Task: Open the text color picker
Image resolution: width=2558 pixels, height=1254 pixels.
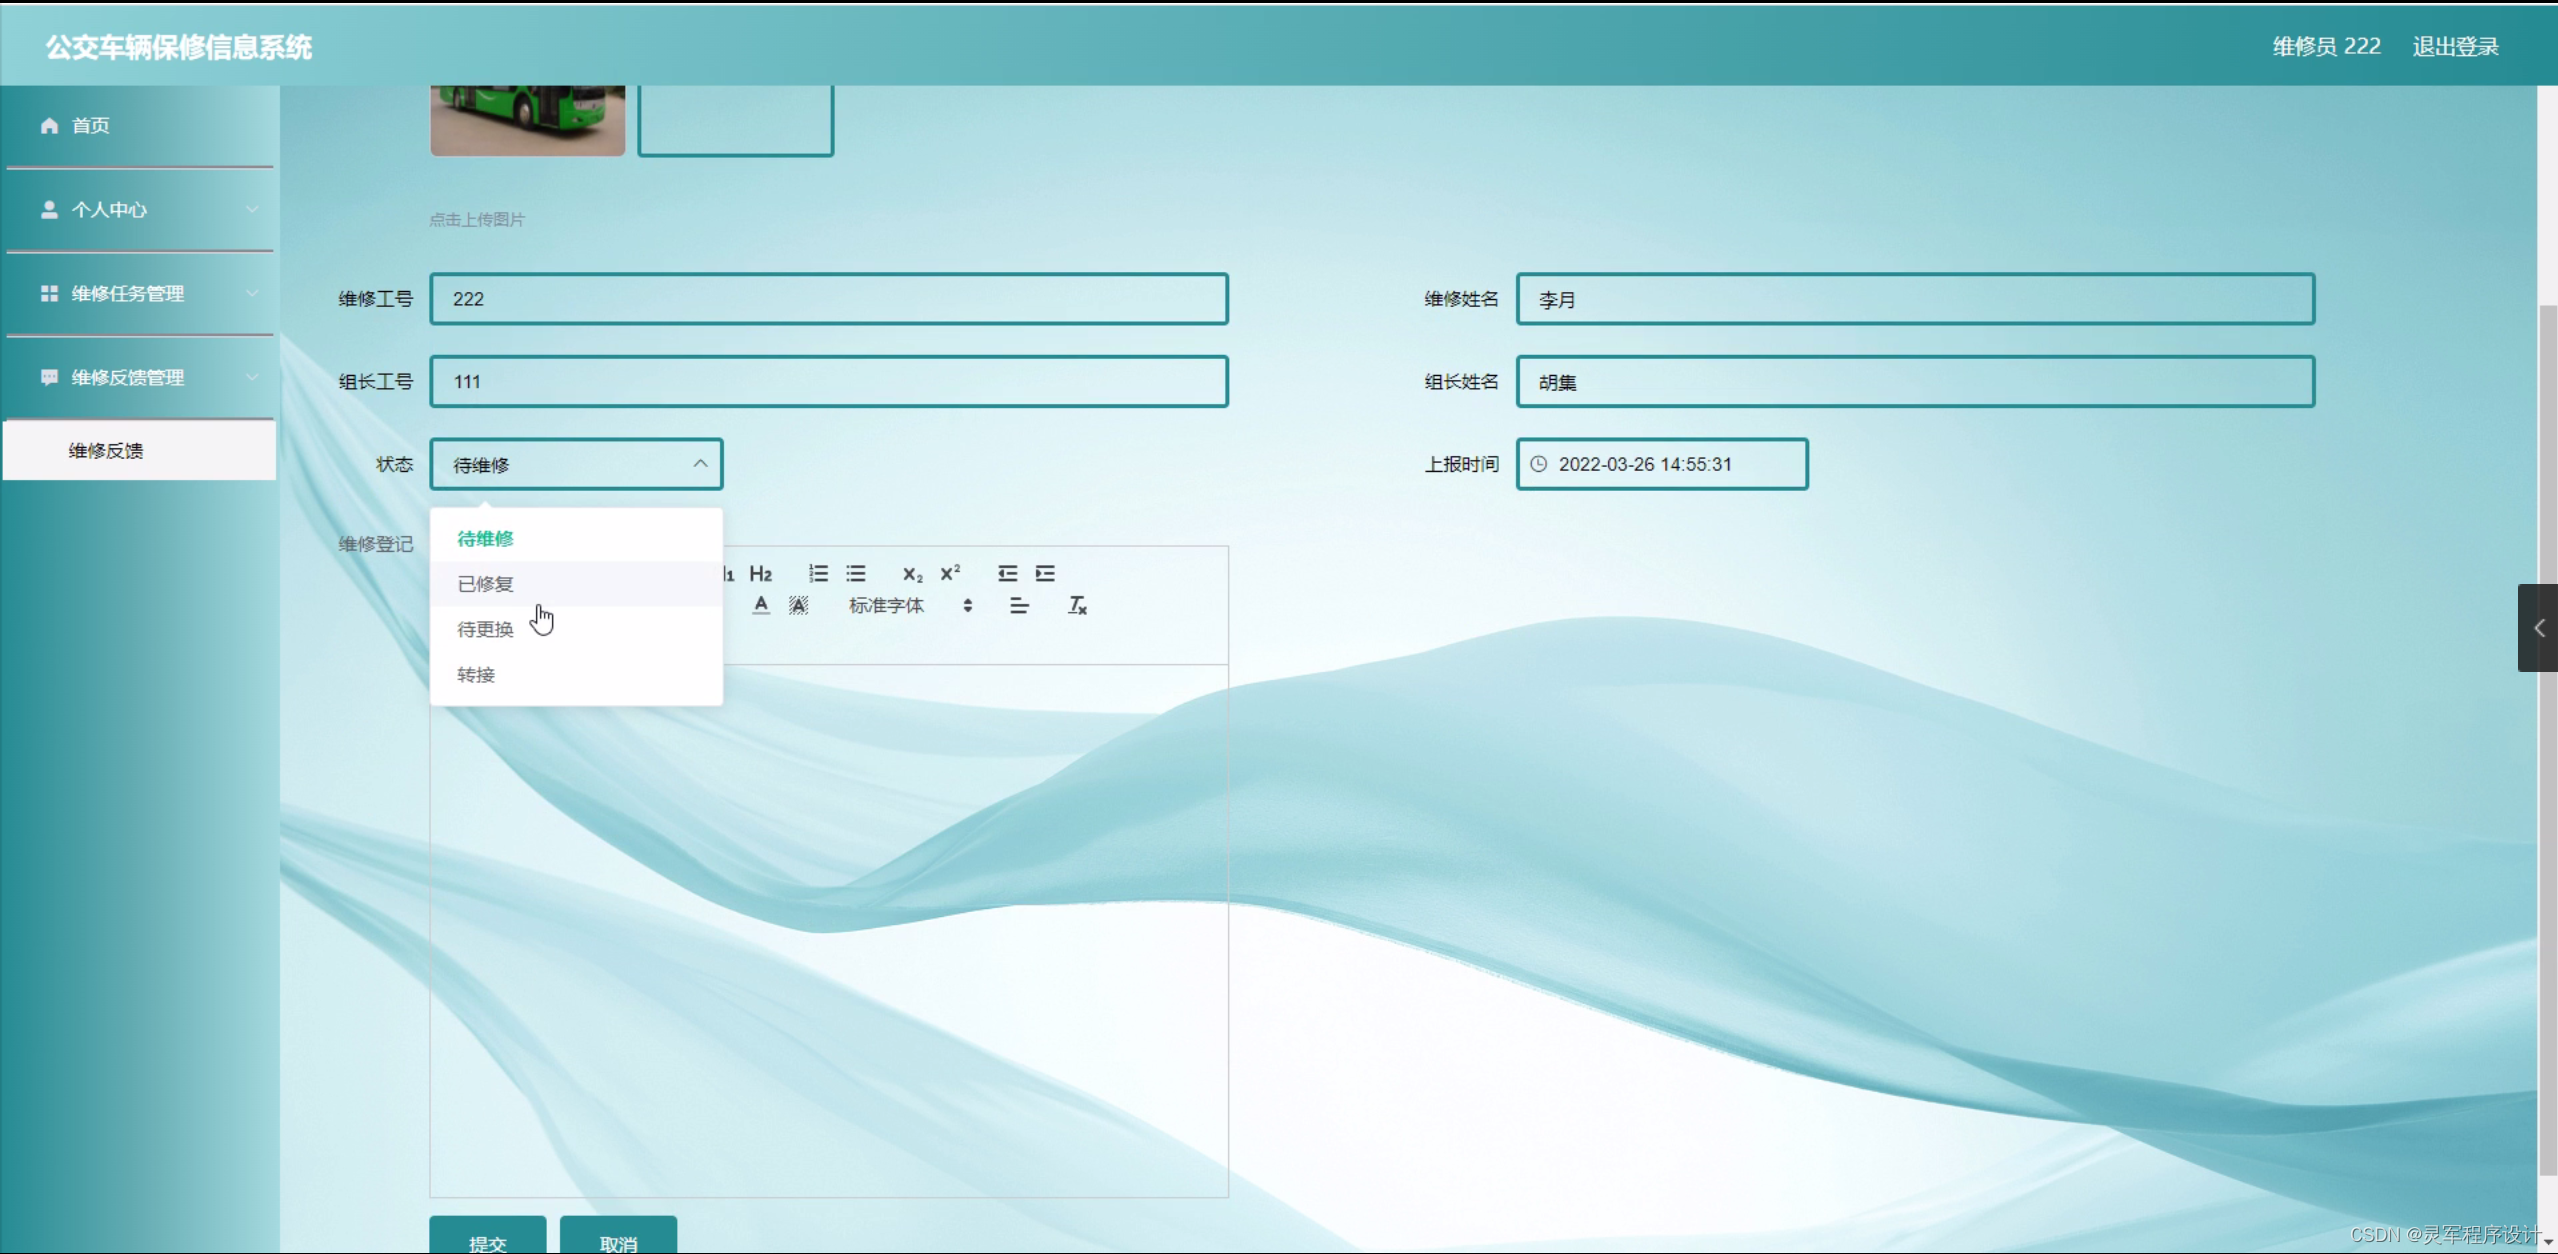Action: pyautogui.click(x=761, y=605)
